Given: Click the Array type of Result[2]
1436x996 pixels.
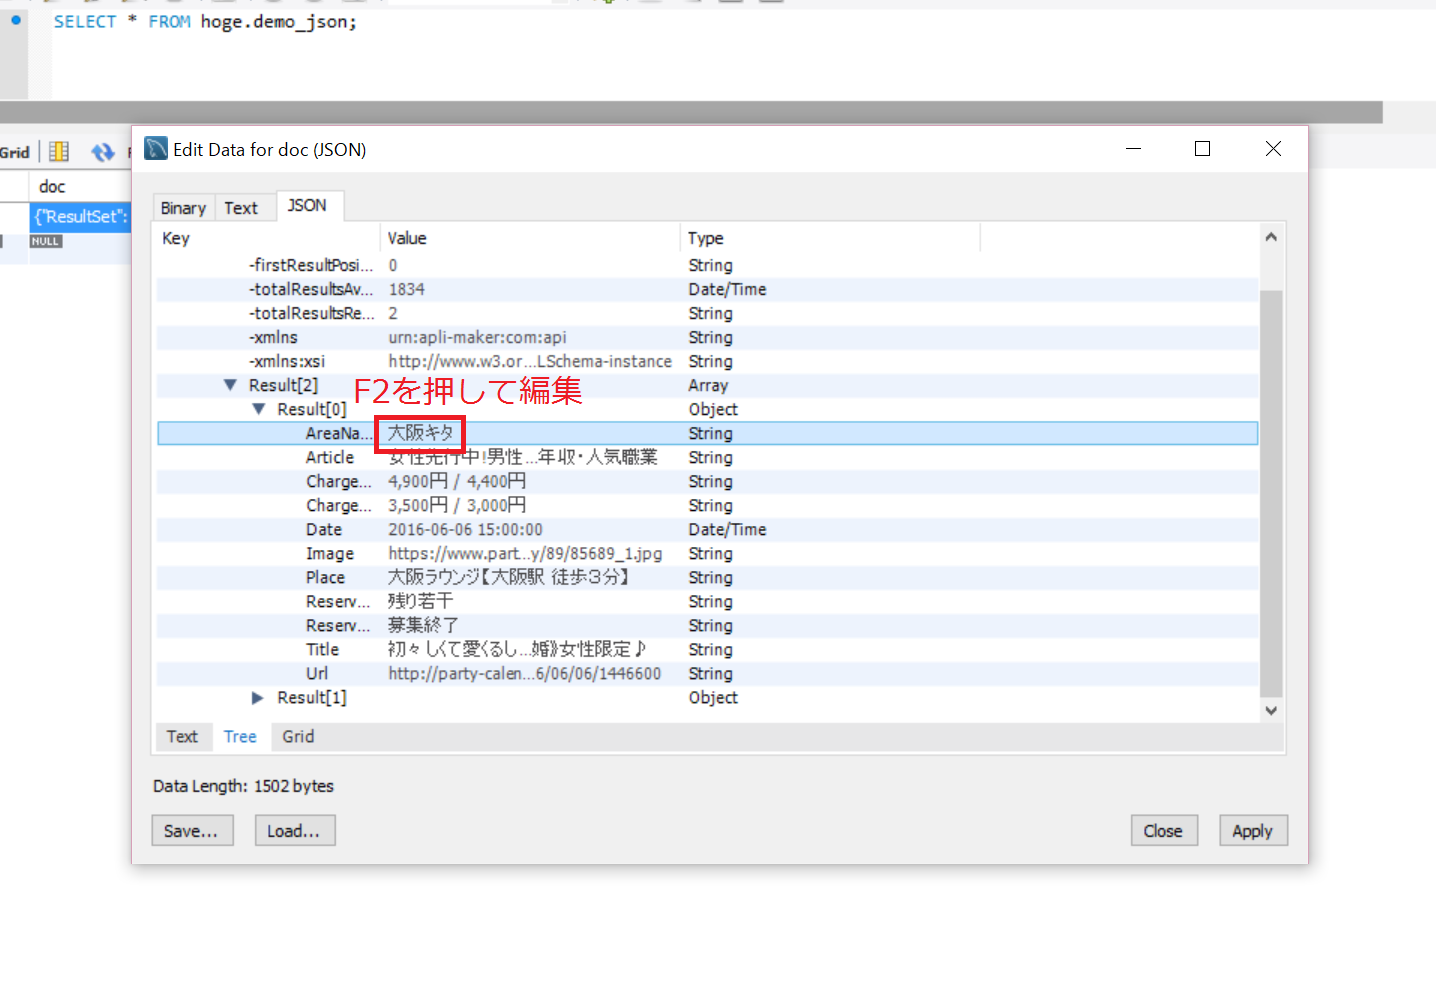Looking at the screenshot, I should click(x=708, y=385).
